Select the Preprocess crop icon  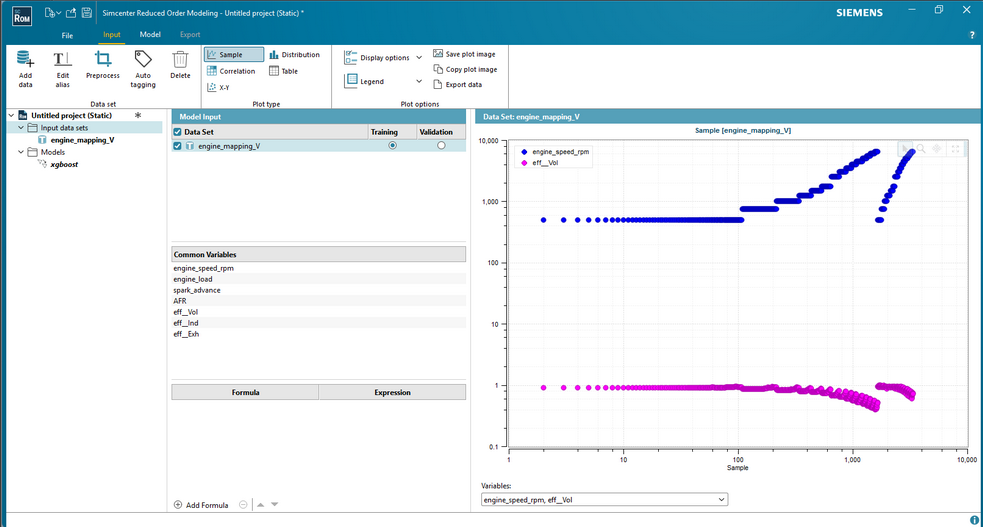tap(102, 60)
